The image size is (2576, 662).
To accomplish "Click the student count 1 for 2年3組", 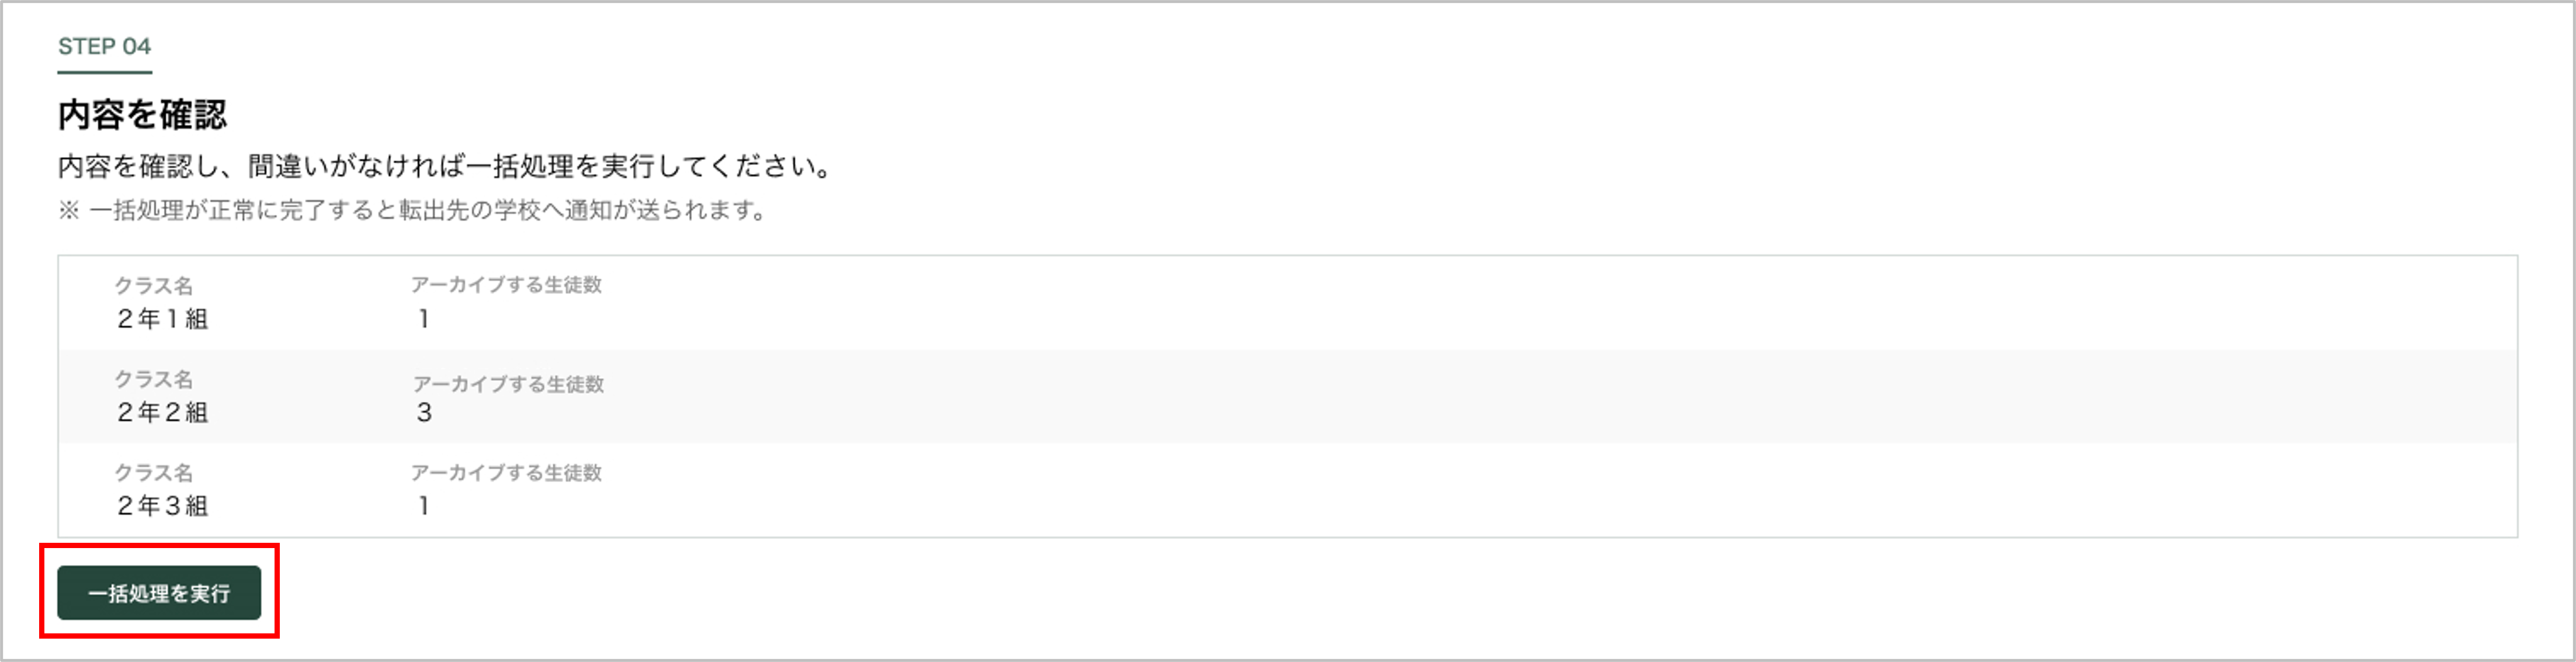I will pyautogui.click(x=424, y=506).
